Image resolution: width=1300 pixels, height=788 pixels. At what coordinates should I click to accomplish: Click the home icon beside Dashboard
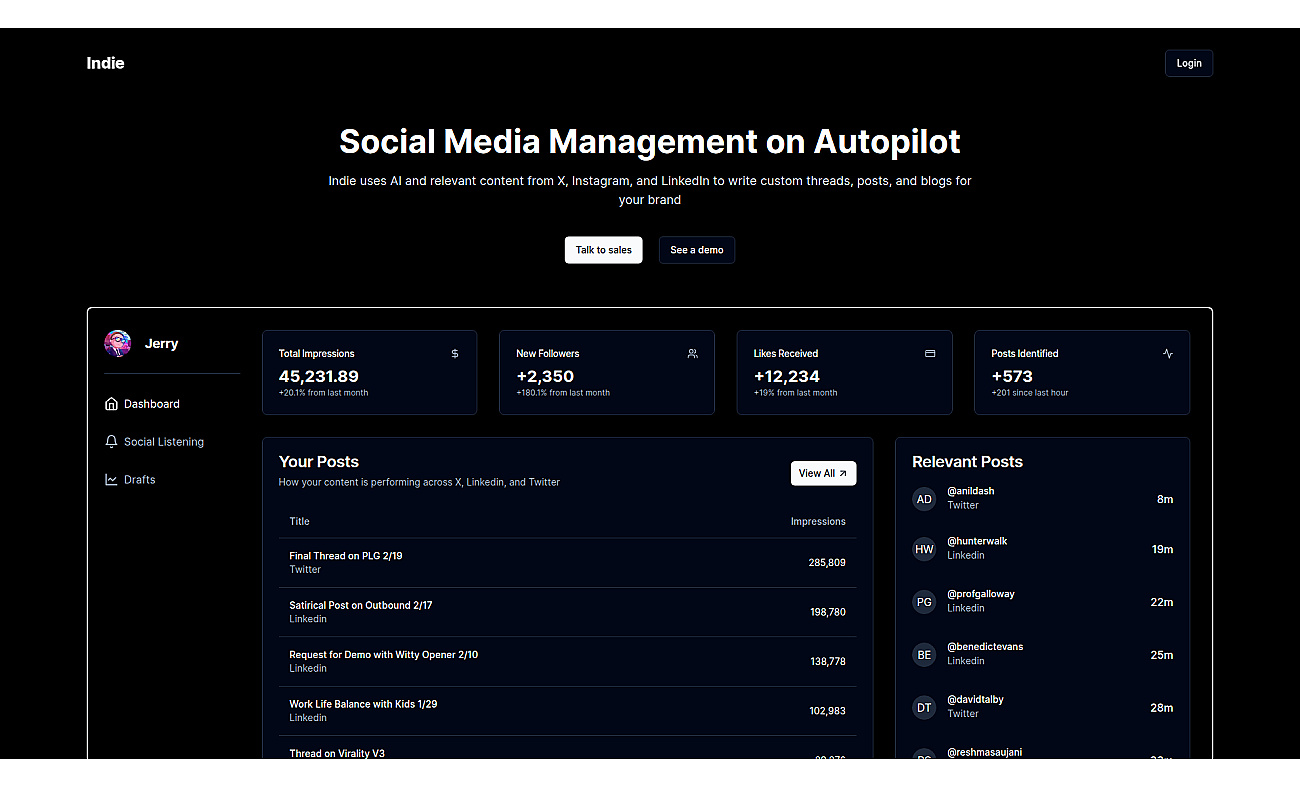coord(111,404)
